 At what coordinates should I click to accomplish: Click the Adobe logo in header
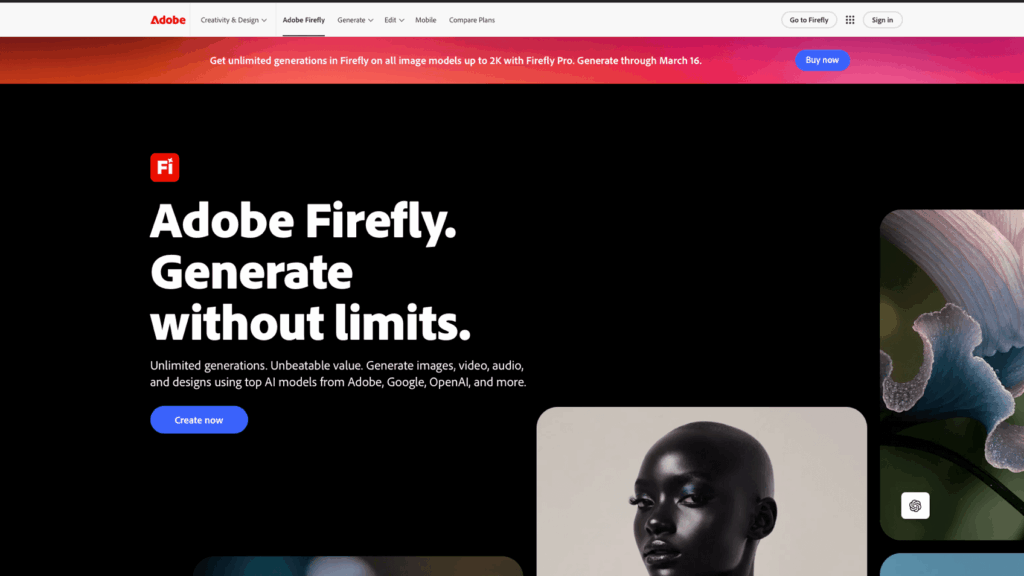pyautogui.click(x=168, y=20)
